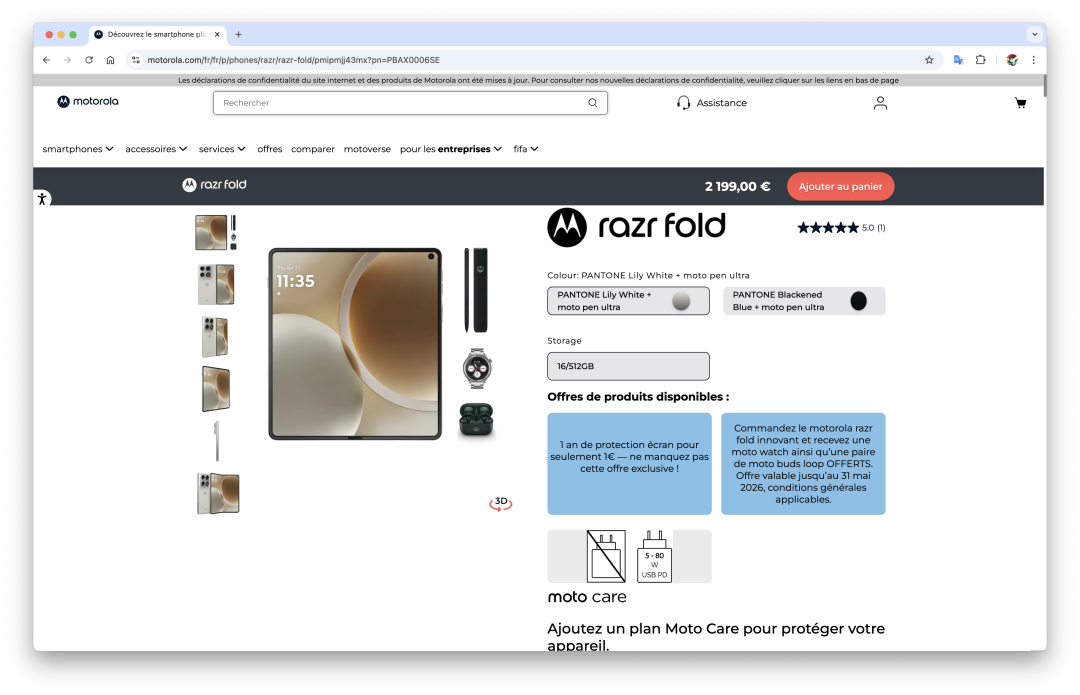Click the search magnifier icon
Screen dimensions: 1080x695
click(x=592, y=103)
